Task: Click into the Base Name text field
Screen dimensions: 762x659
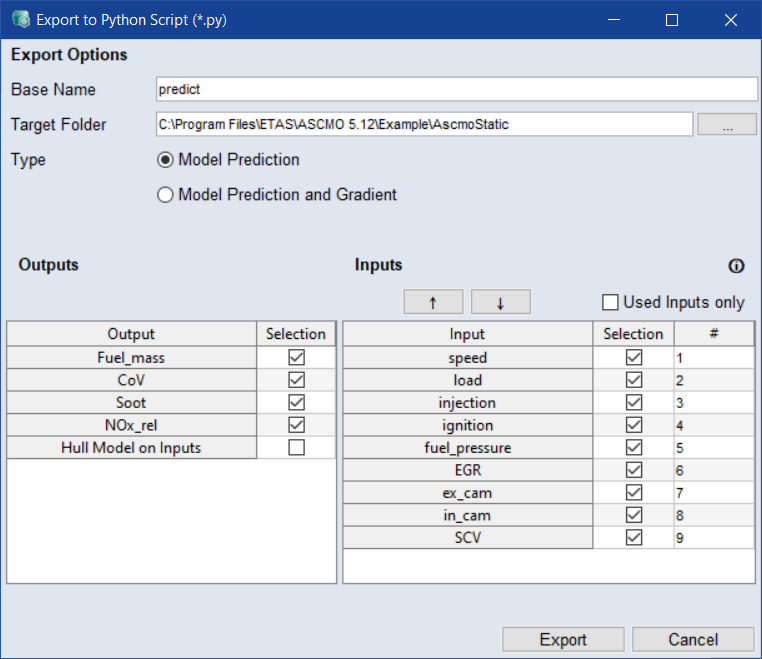Action: tap(456, 90)
